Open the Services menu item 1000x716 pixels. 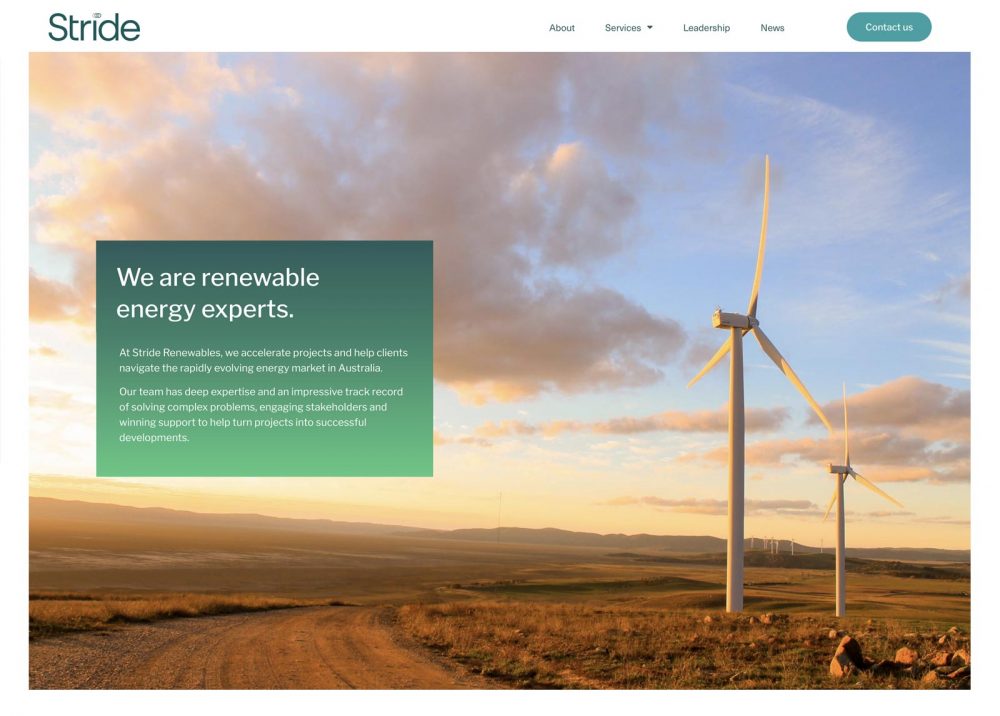click(x=622, y=28)
